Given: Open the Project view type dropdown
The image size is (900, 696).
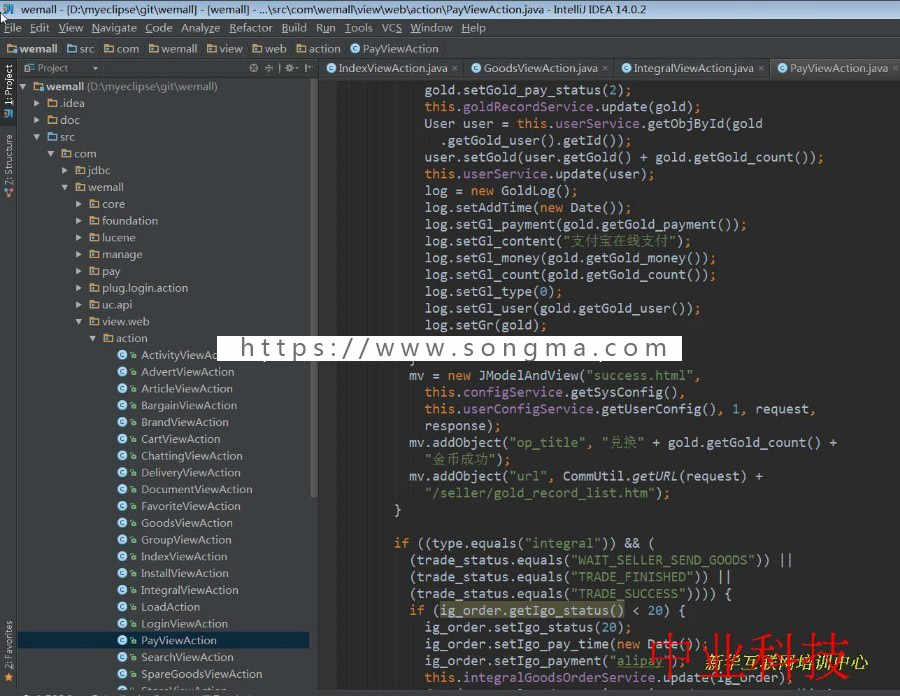Looking at the screenshot, I should click(95, 68).
